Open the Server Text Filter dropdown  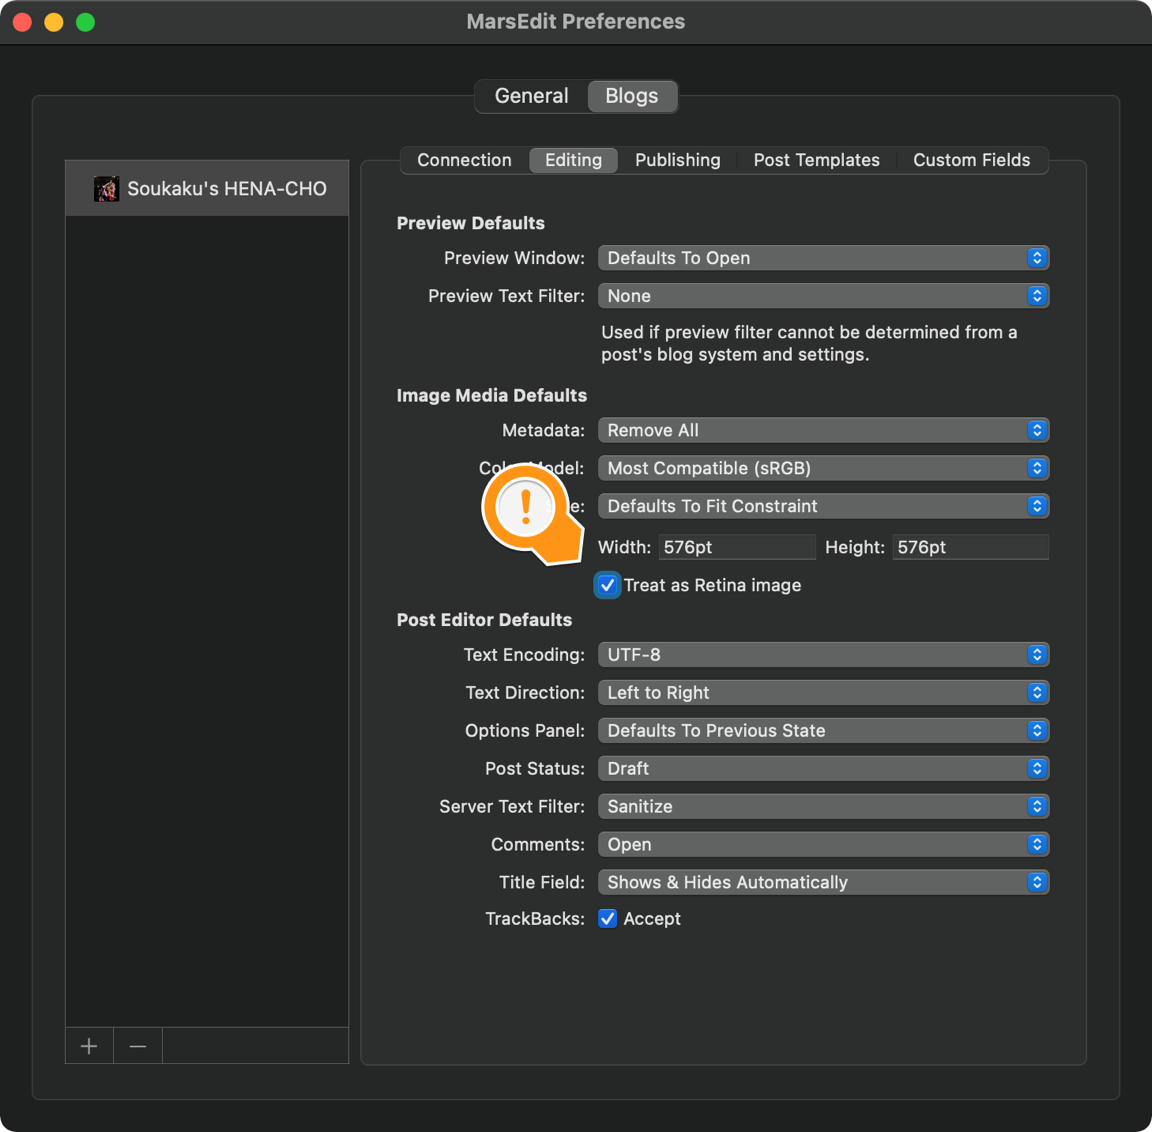(823, 807)
